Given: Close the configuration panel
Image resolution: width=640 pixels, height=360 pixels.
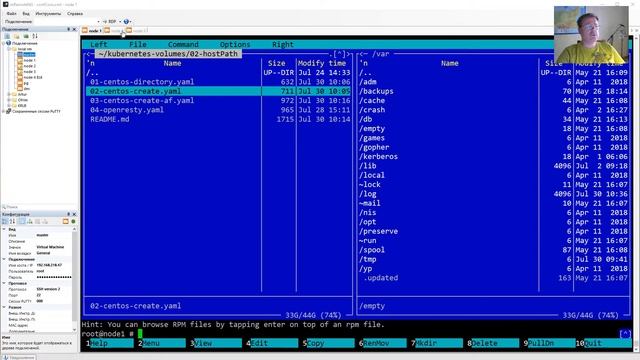Looking at the screenshot, I should coord(74,214).
